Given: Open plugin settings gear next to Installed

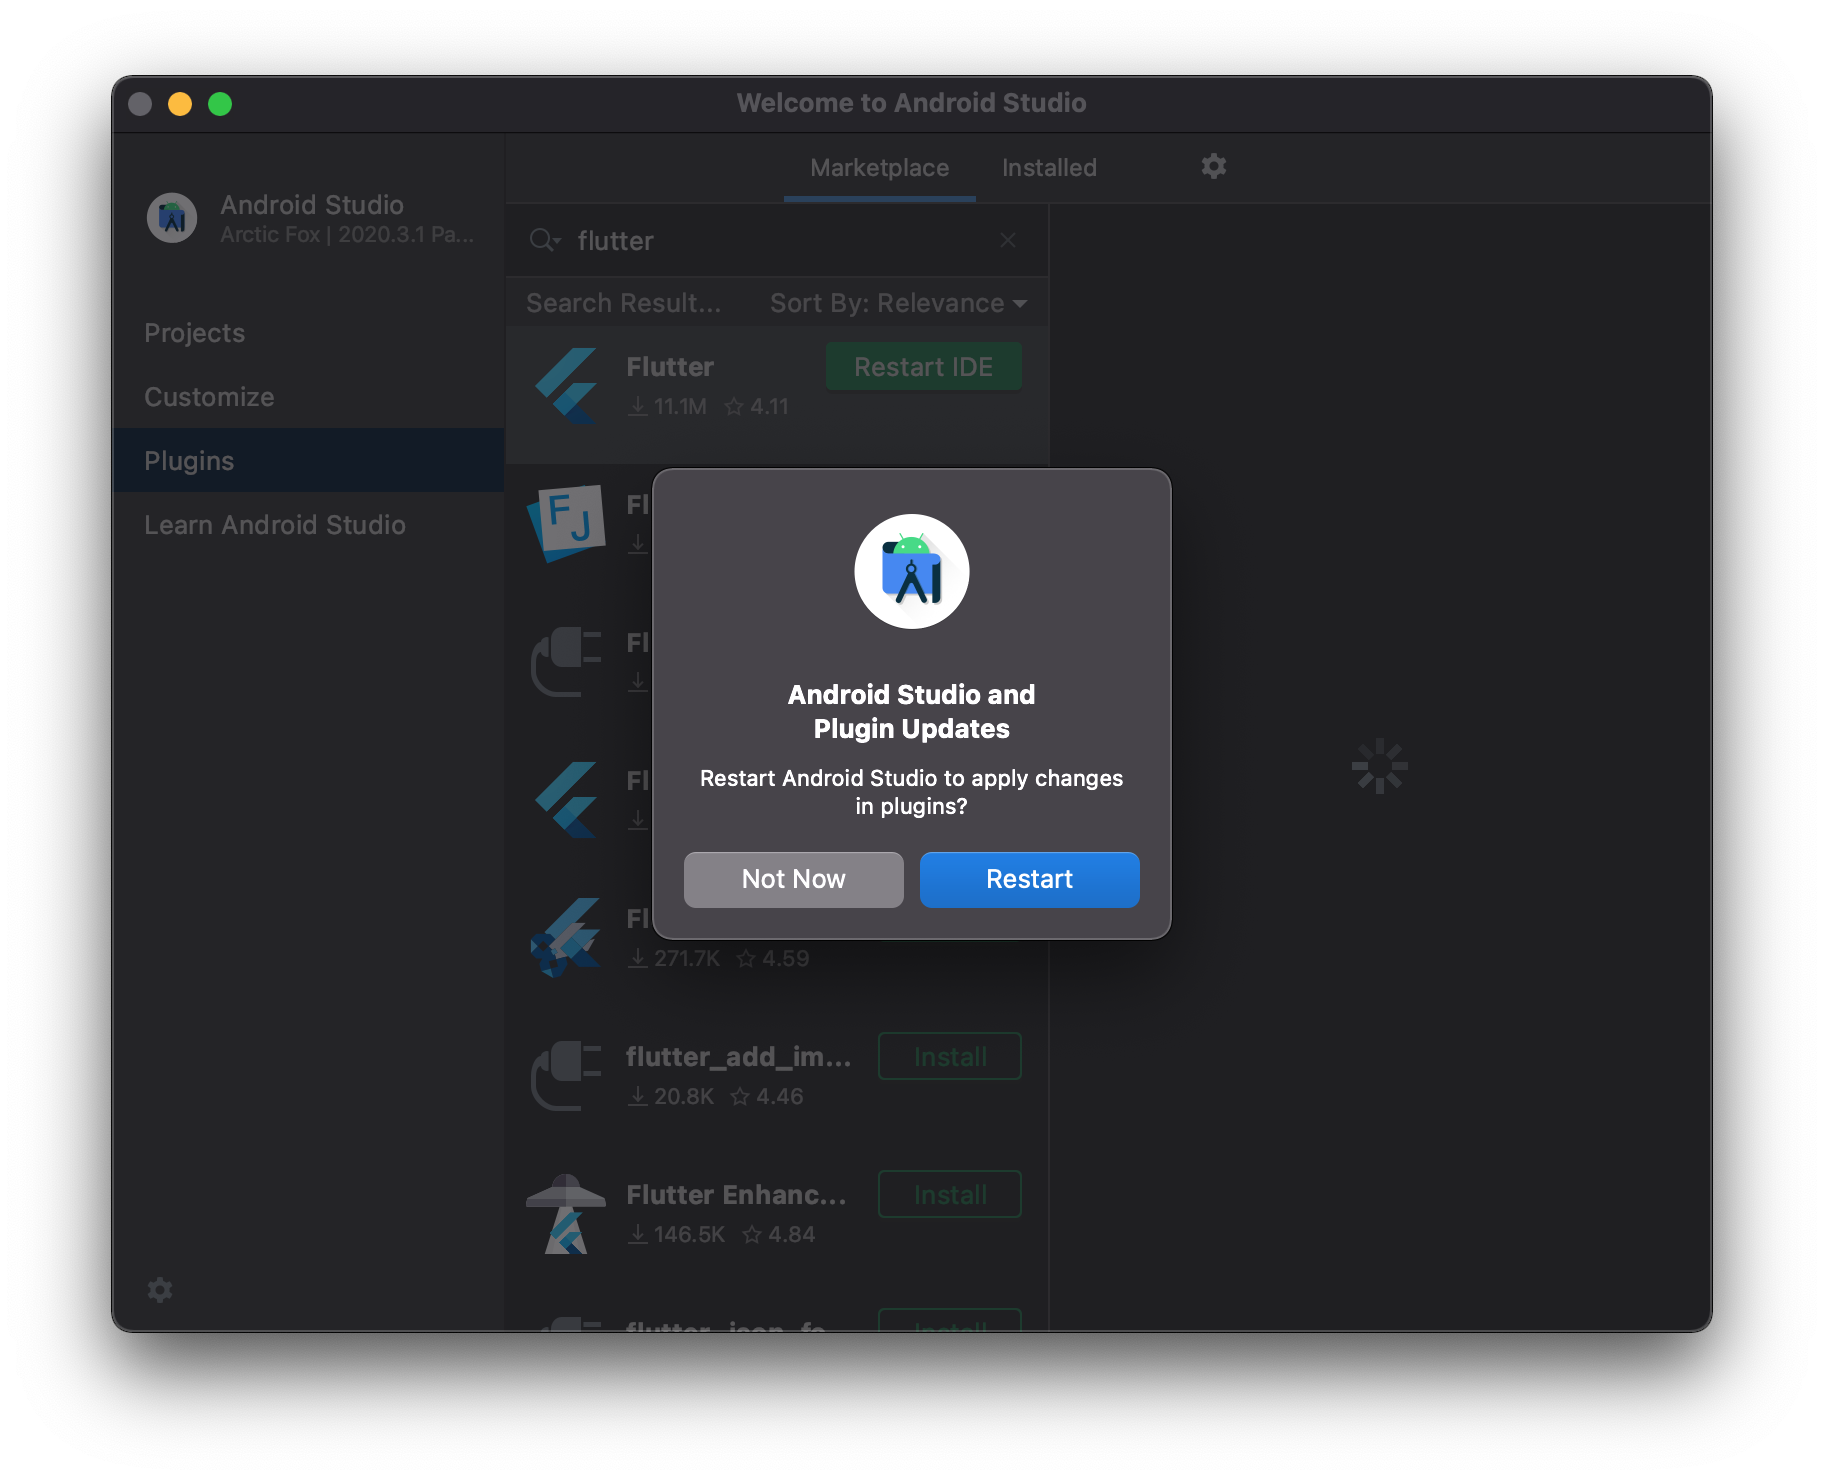Looking at the screenshot, I should (x=1213, y=166).
